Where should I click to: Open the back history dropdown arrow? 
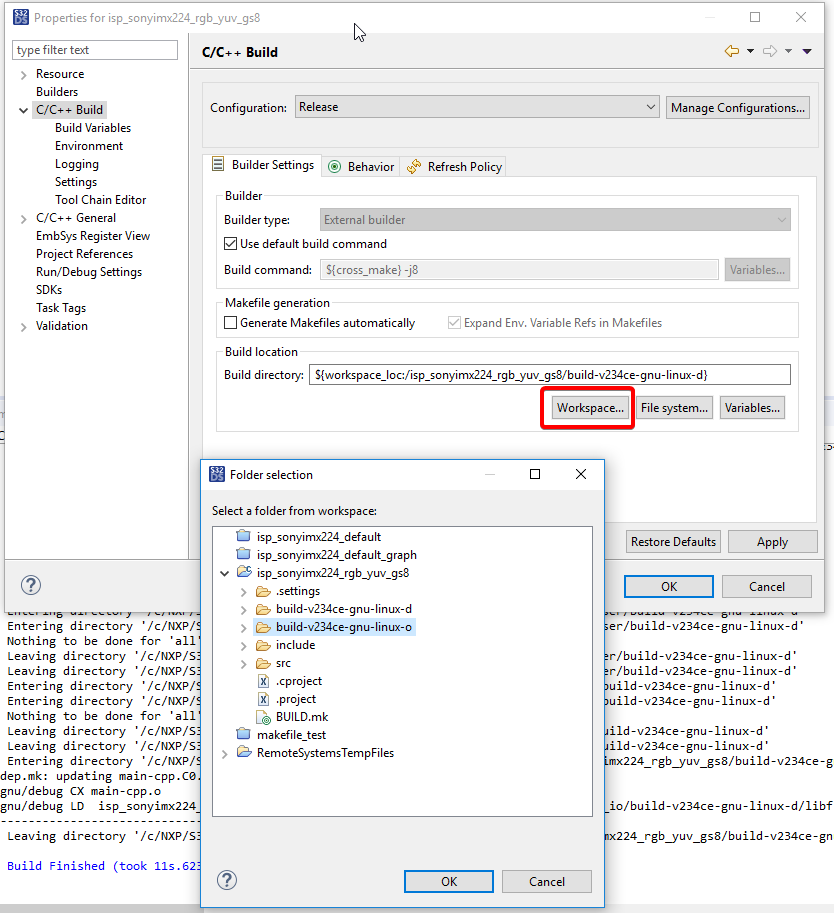click(x=750, y=51)
